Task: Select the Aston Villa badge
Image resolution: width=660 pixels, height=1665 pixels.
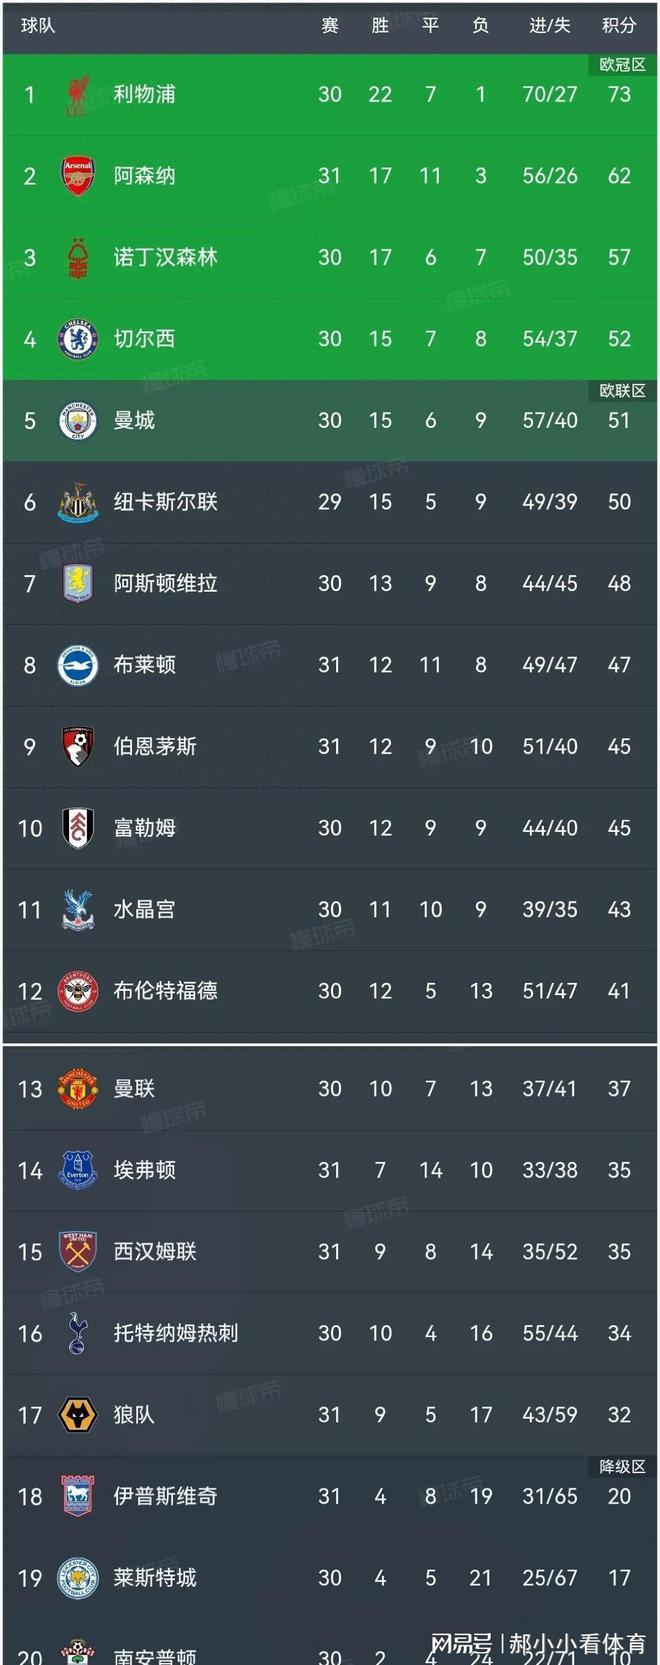Action: point(77,584)
